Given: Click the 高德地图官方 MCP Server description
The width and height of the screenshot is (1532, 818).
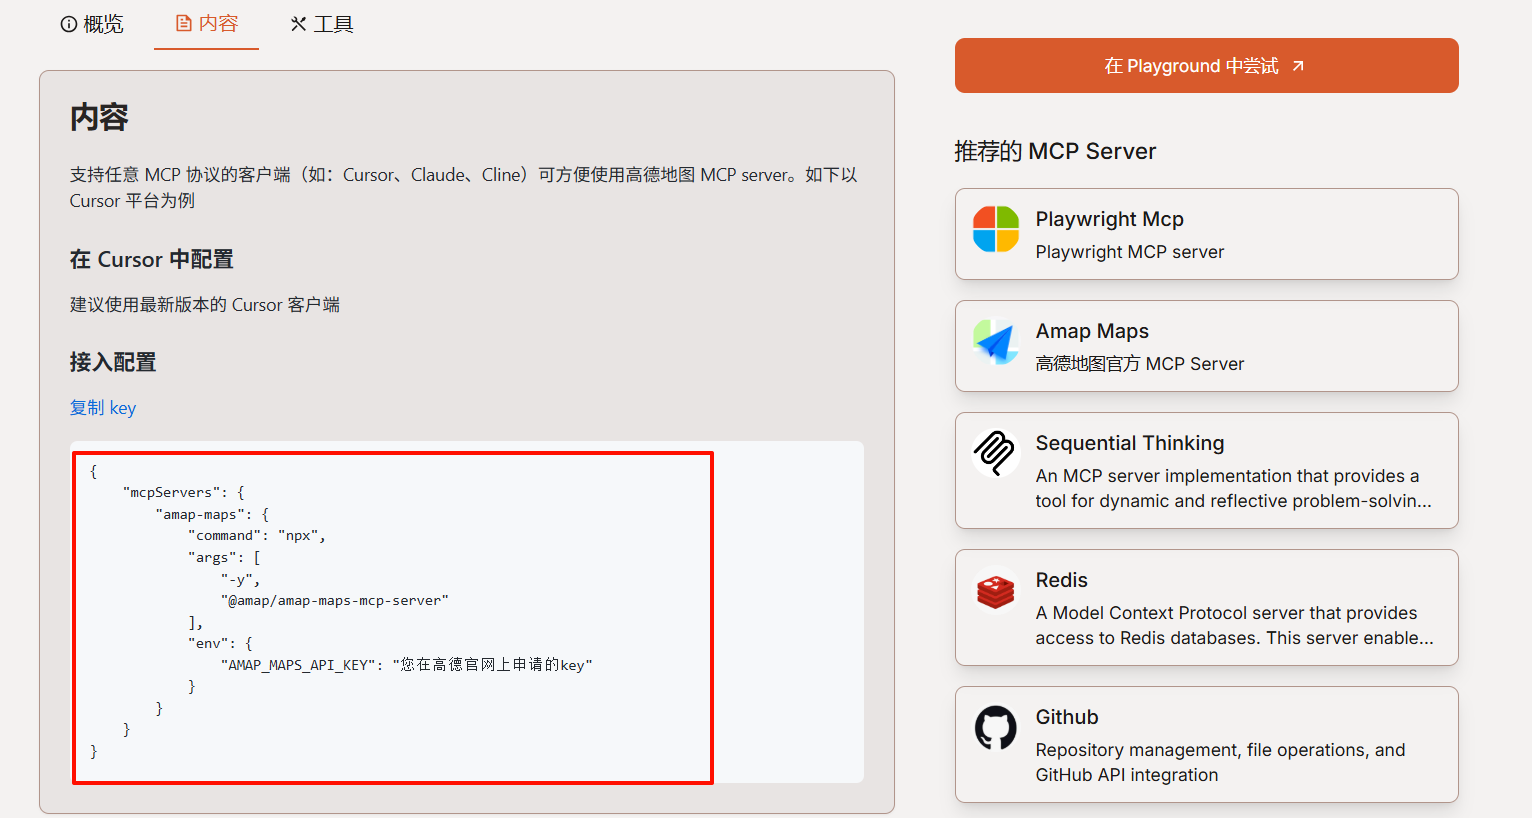Looking at the screenshot, I should pos(1140,364).
